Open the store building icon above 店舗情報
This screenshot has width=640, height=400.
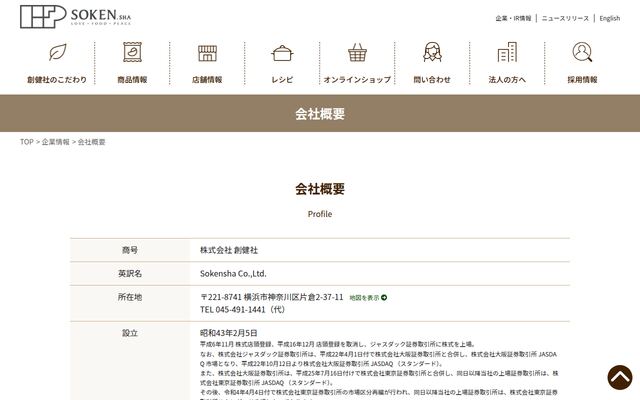tap(207, 53)
